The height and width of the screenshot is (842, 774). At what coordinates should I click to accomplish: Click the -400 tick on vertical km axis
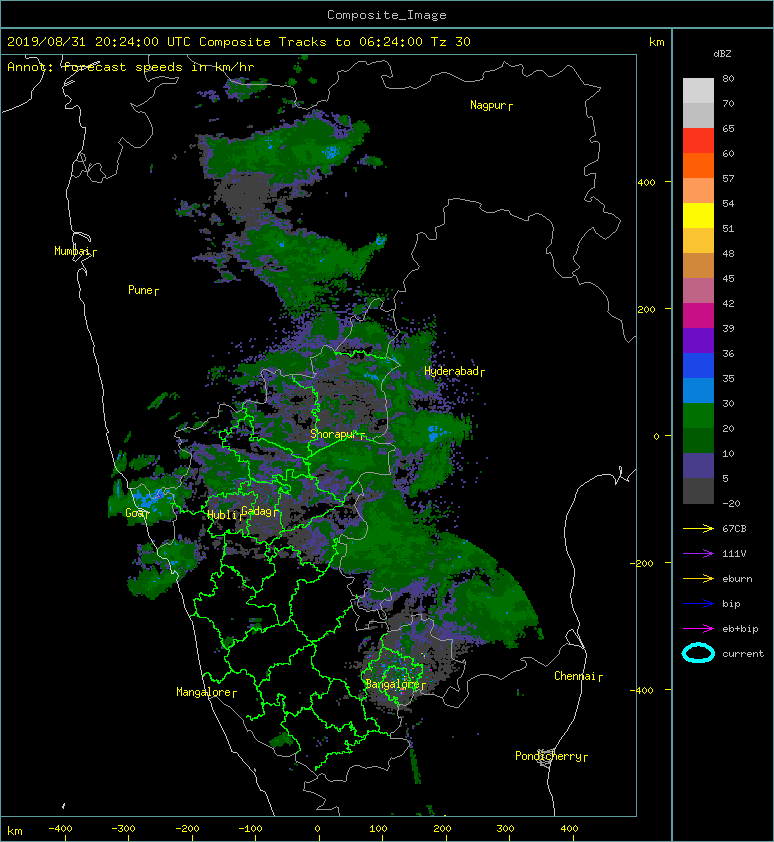[x=642, y=691]
